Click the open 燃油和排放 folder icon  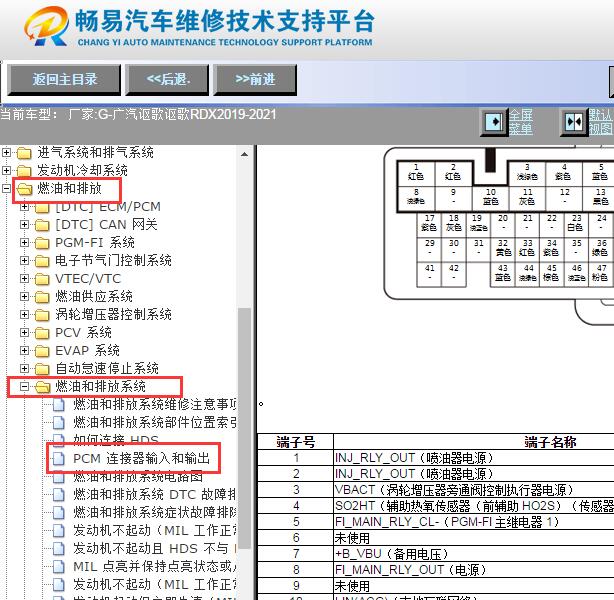24,189
